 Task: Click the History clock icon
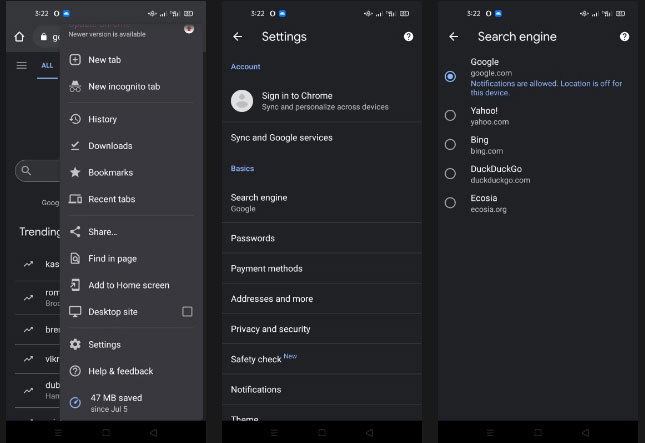[x=75, y=119]
